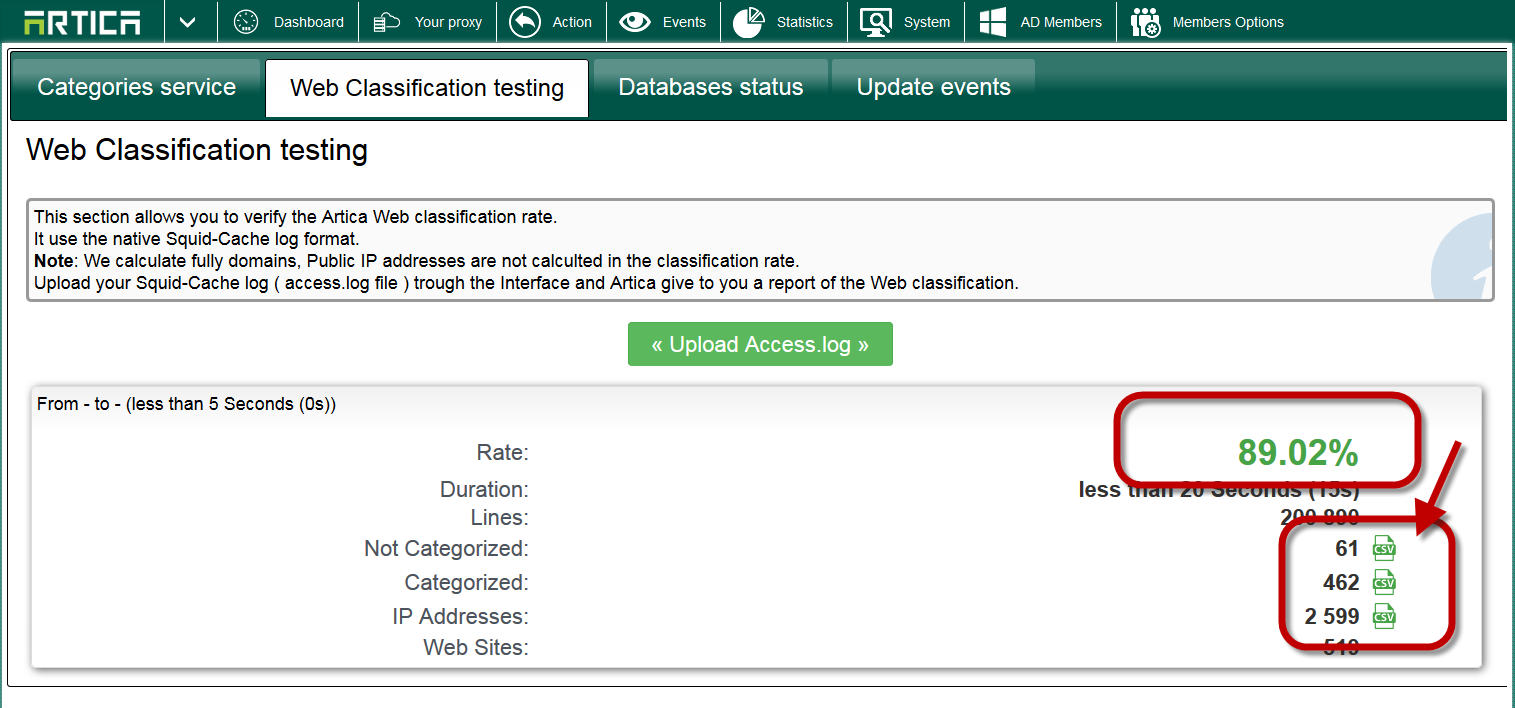Open the Action menu
This screenshot has width=1515, height=708.
551,22
